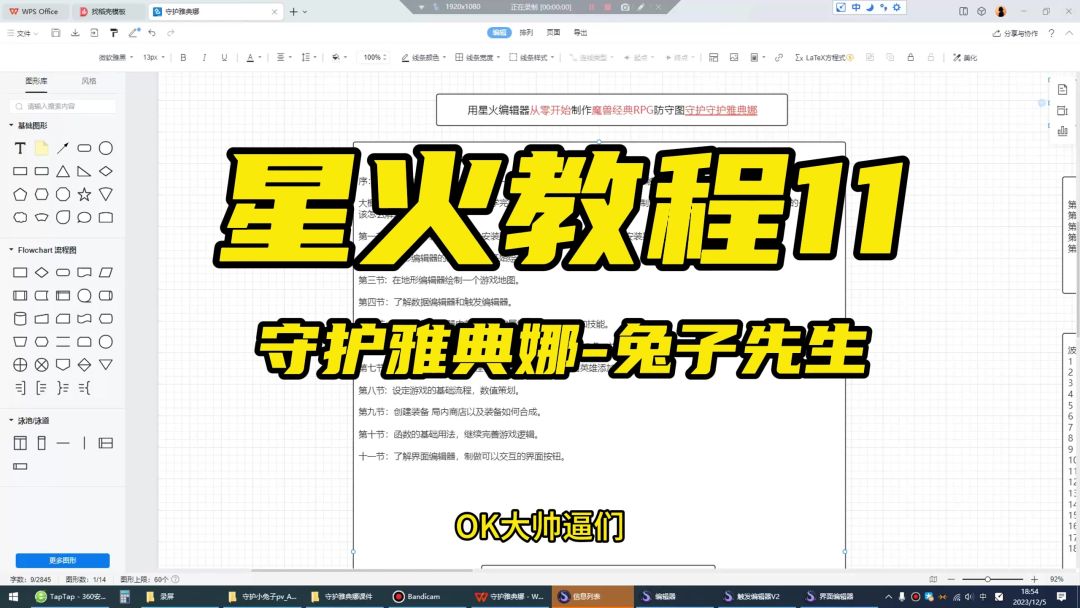Adjust the zoom slider in status bar
The height and width of the screenshot is (608, 1080).
[988, 579]
